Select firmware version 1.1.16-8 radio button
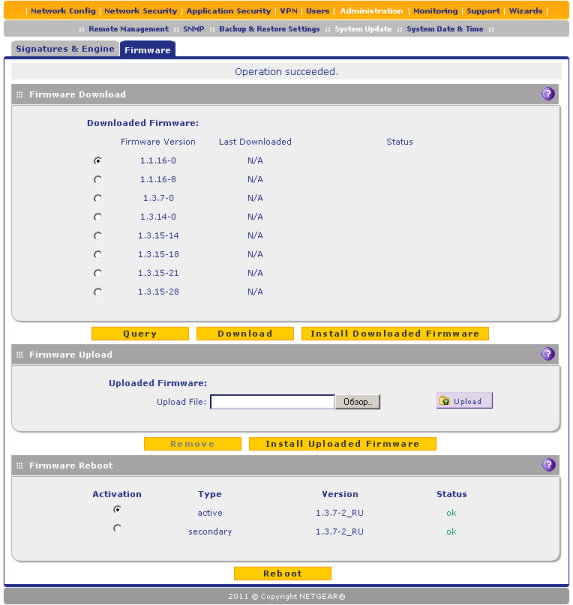573x605 pixels. (98, 179)
